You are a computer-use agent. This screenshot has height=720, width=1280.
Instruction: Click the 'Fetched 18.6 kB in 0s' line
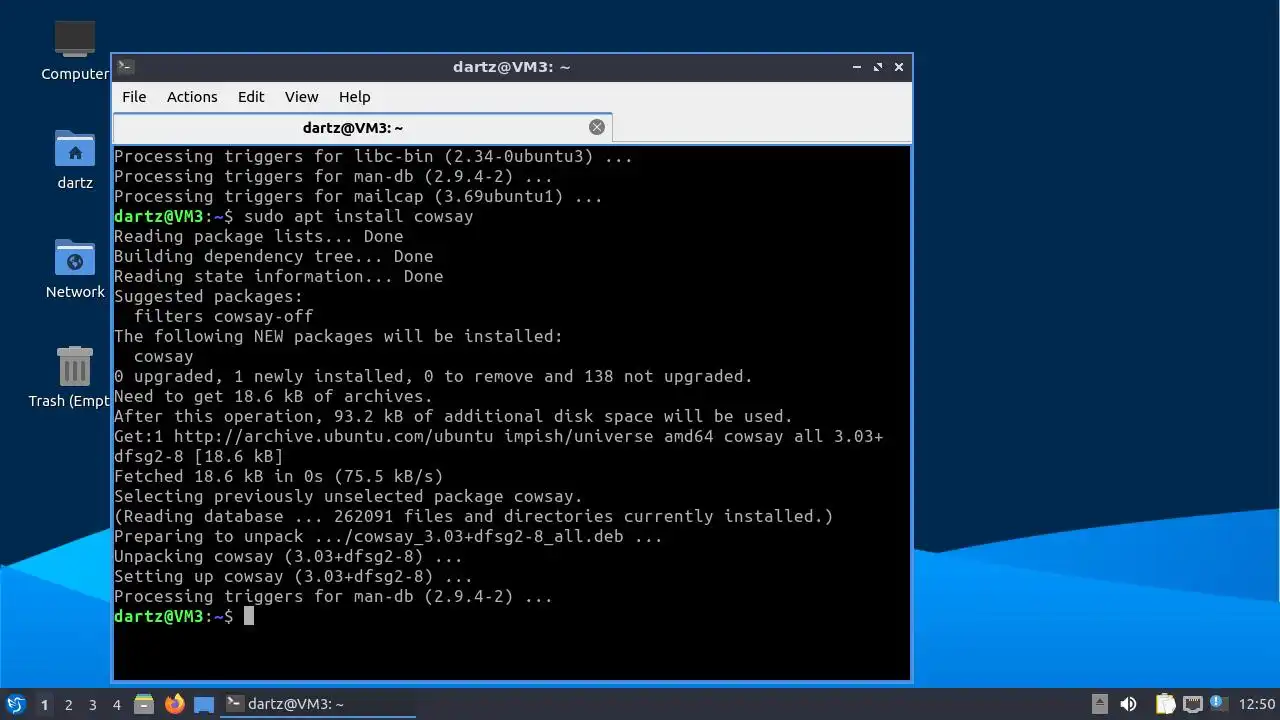point(278,476)
